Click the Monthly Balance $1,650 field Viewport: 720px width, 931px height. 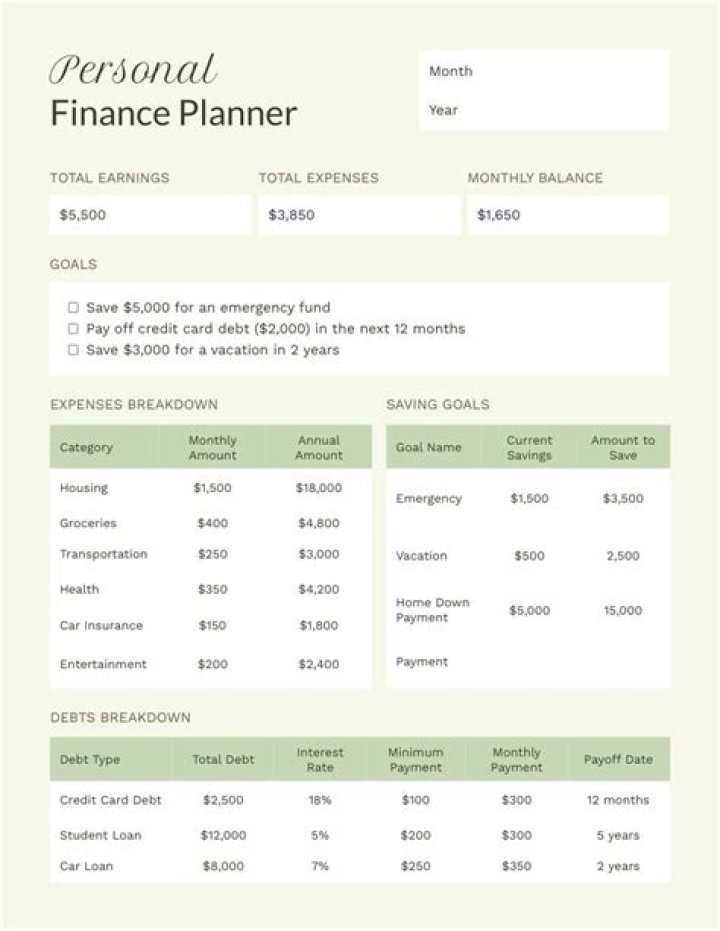point(567,215)
